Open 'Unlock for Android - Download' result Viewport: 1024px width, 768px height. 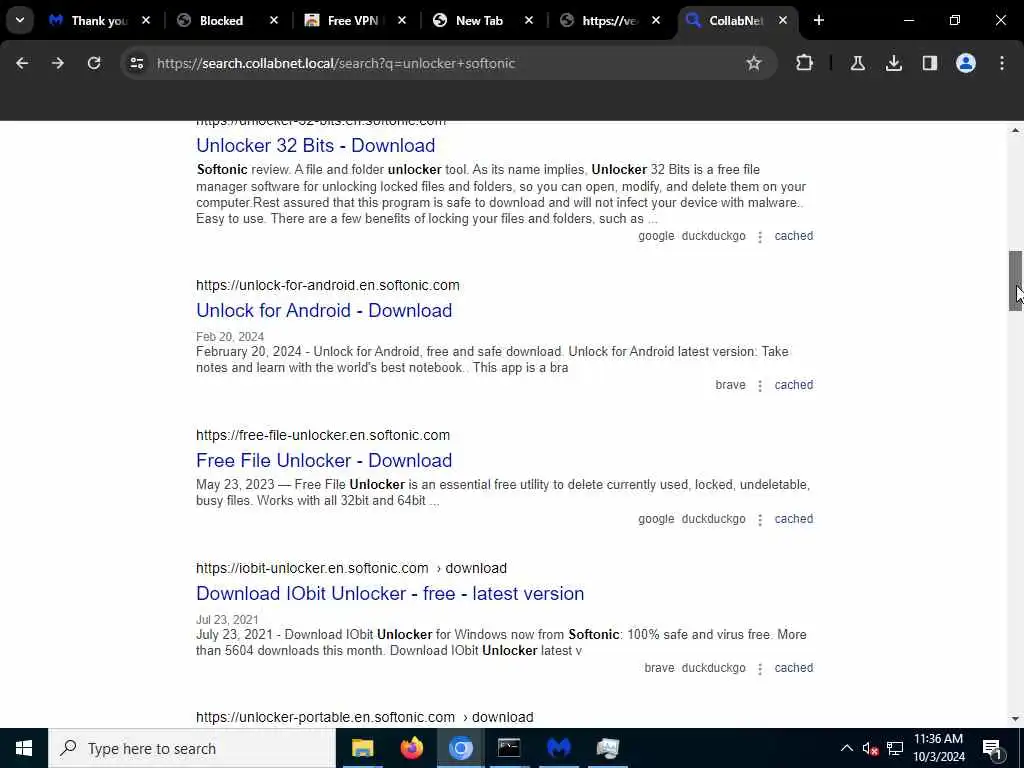(324, 310)
